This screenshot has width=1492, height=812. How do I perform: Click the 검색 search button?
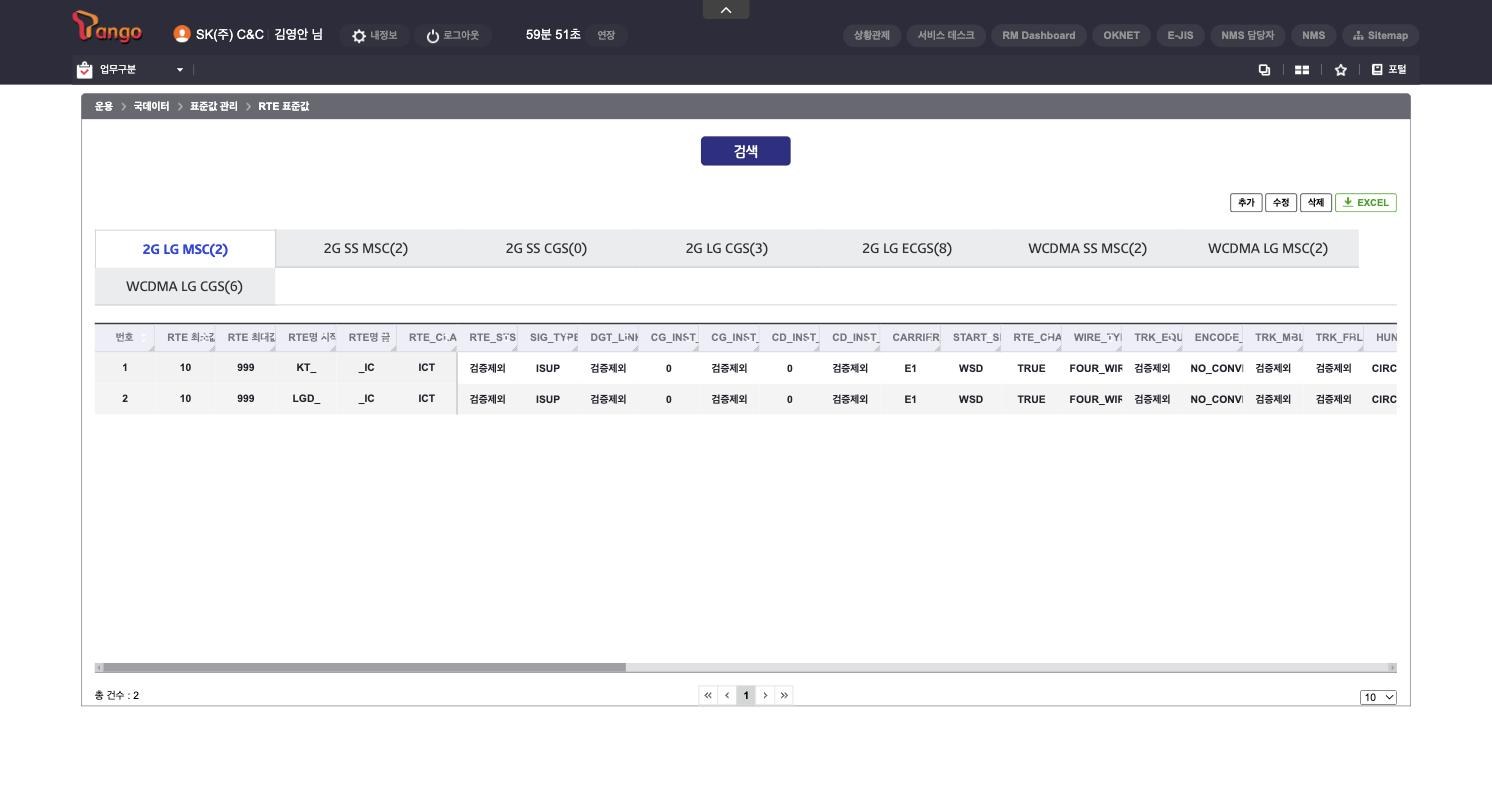tap(746, 151)
